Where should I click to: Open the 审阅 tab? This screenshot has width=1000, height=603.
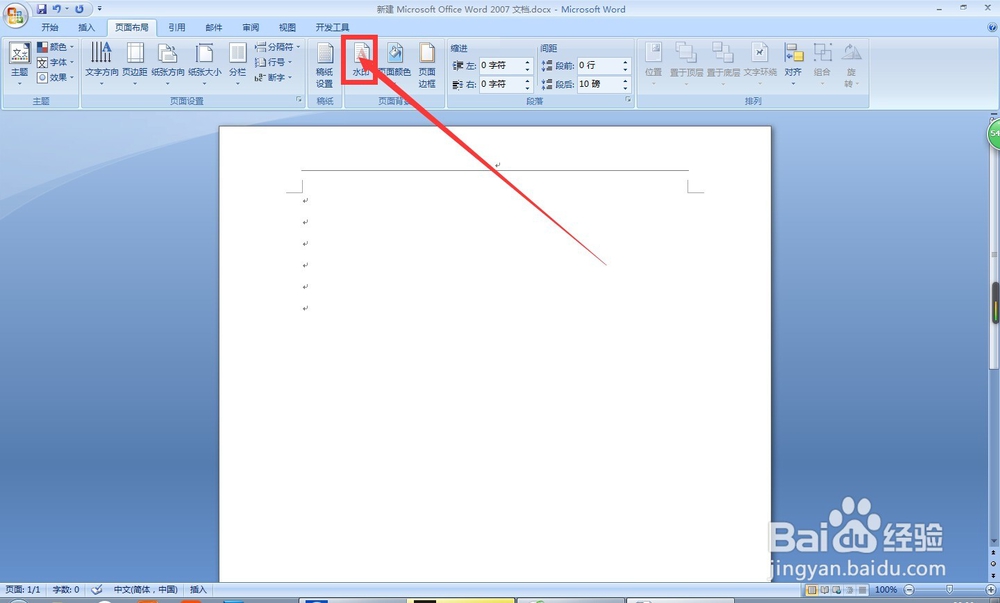(251, 27)
